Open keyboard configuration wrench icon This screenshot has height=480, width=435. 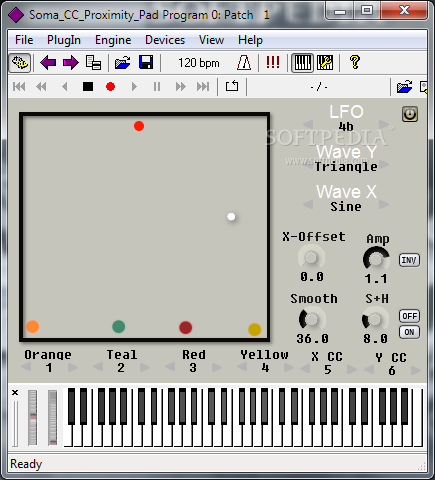pos(325,63)
